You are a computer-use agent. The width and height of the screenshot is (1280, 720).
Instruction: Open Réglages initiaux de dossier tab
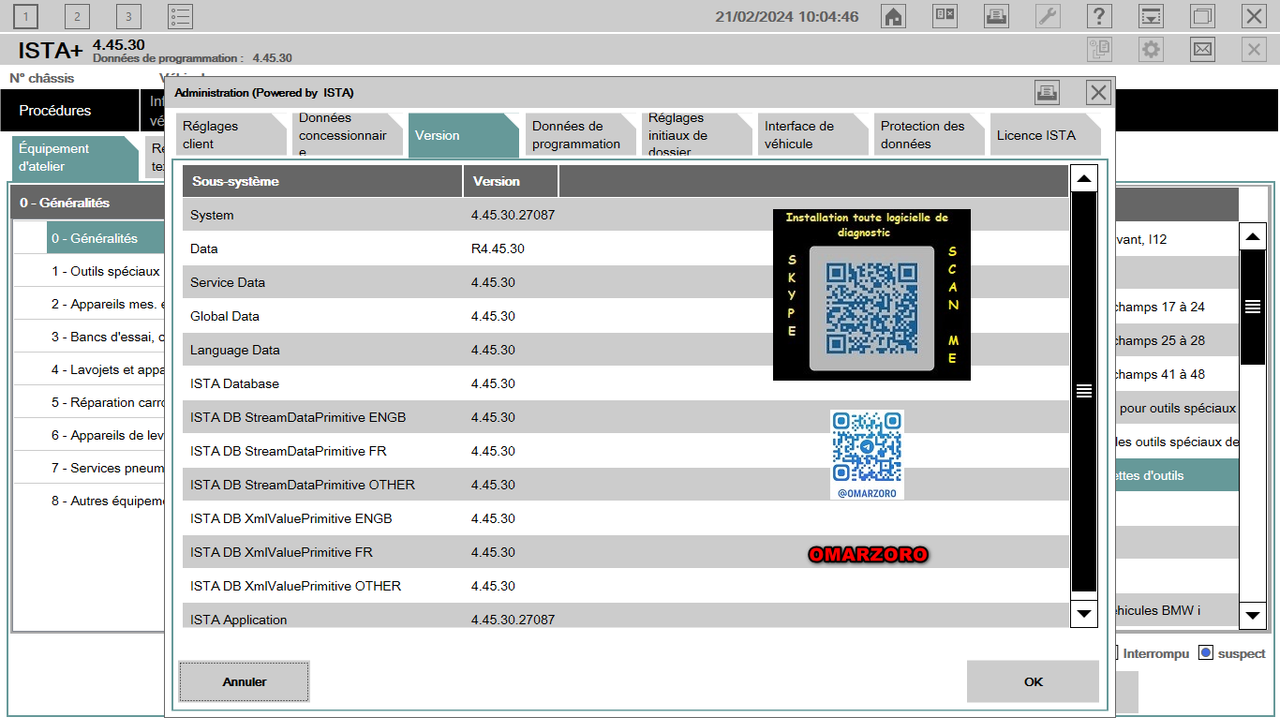[x=695, y=135]
